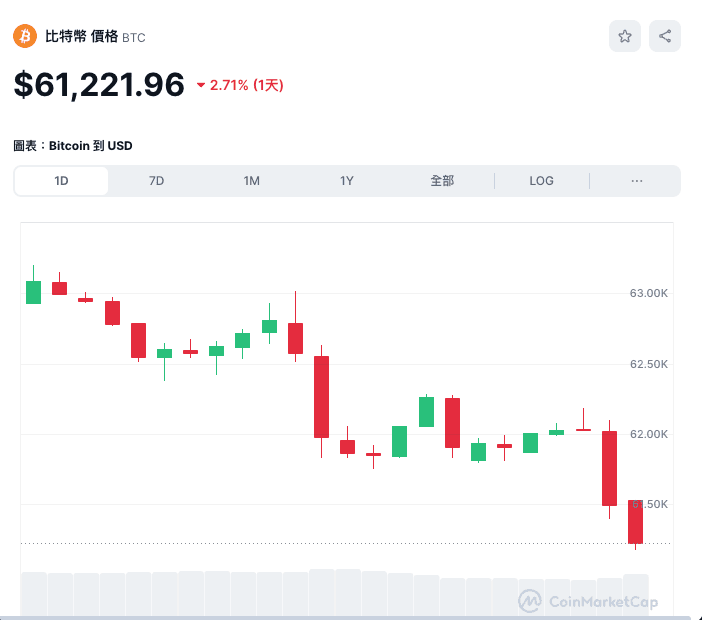702x620 pixels.
Task: Toggle the LOG scale option
Action: point(541,181)
